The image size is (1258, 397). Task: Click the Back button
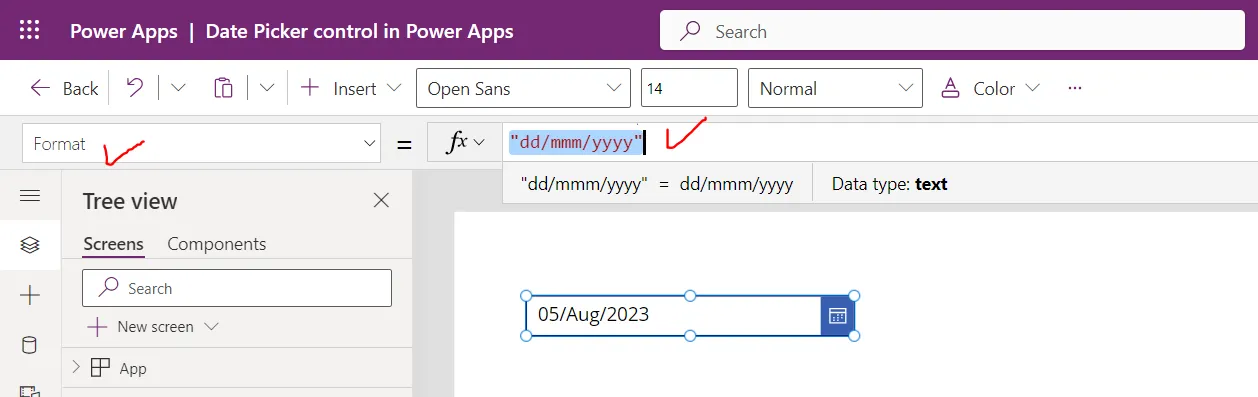tap(64, 88)
